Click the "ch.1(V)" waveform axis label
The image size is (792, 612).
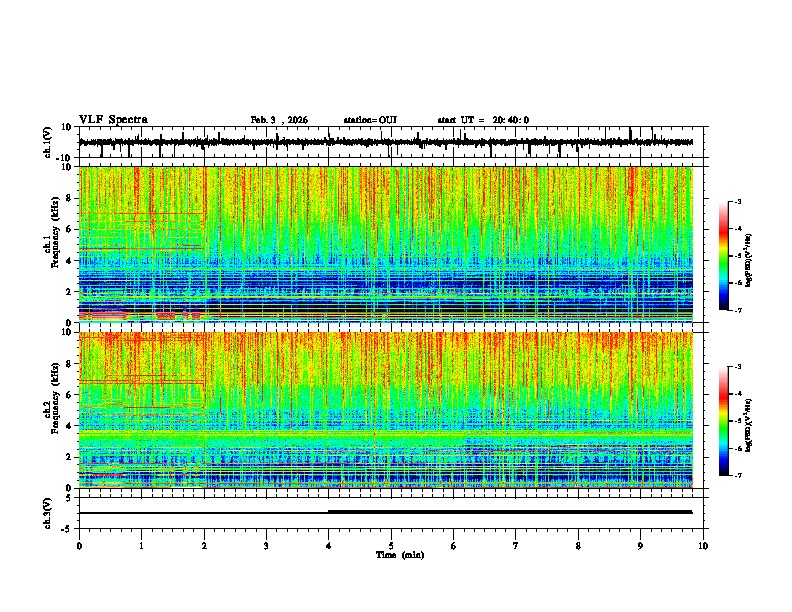tap(48, 142)
